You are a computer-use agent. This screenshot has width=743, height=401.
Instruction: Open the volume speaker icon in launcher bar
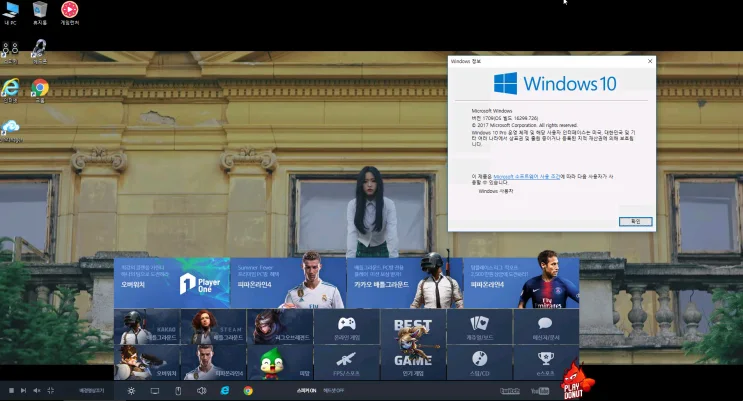point(201,391)
